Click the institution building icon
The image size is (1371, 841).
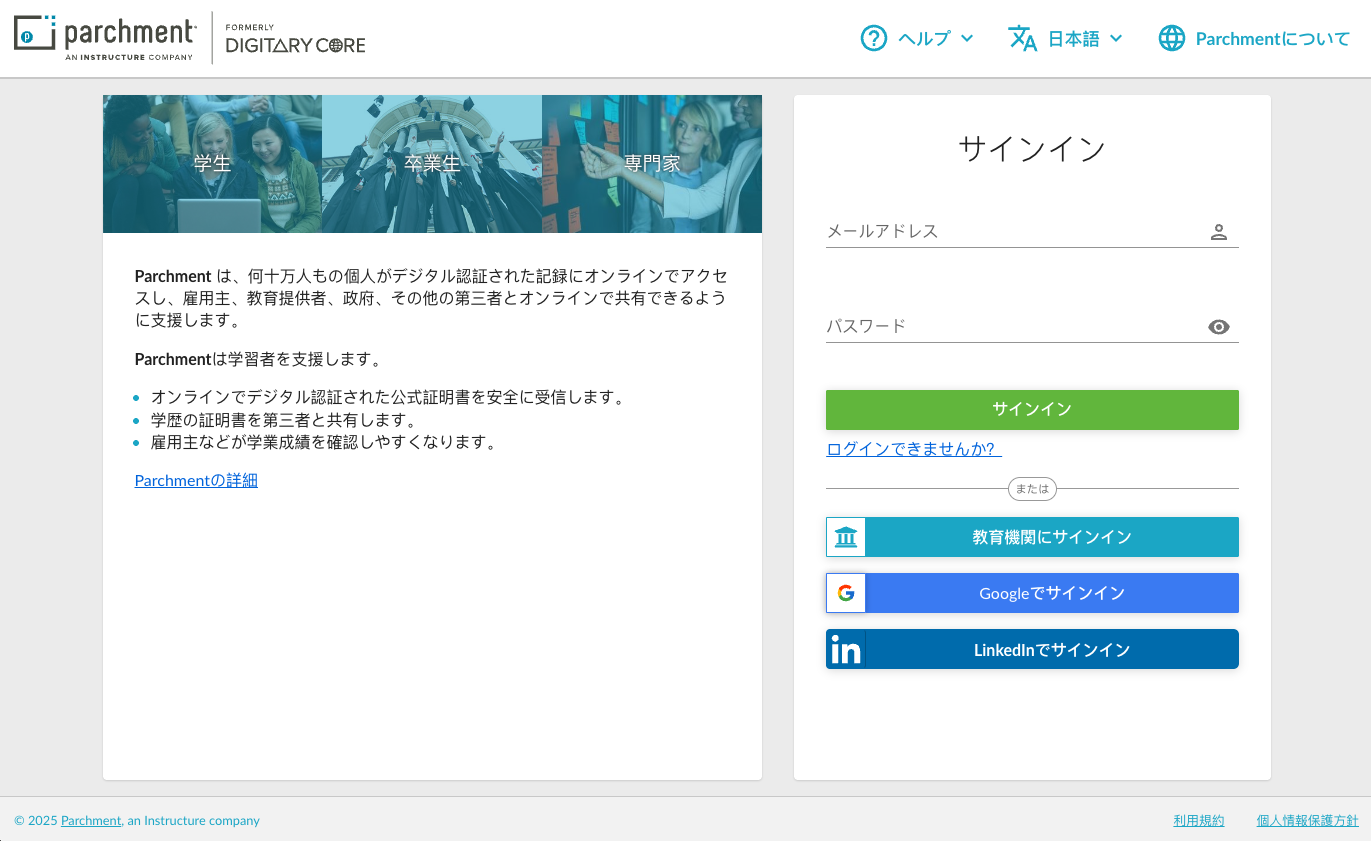click(846, 537)
